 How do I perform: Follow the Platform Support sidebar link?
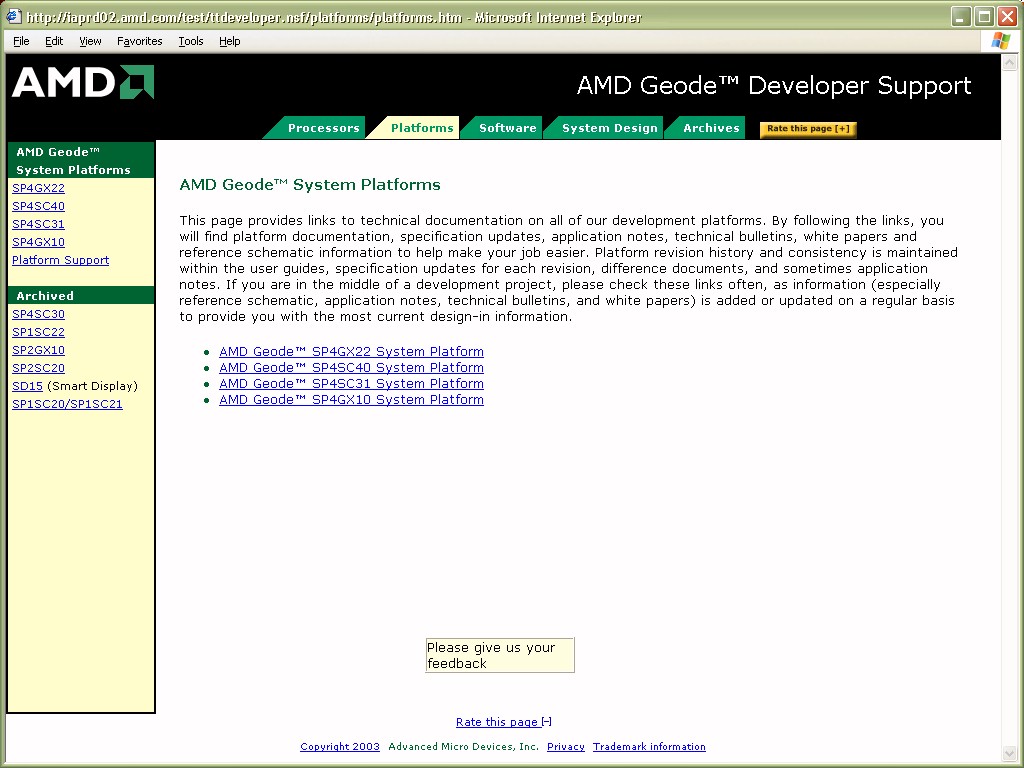pyautogui.click(x=60, y=260)
